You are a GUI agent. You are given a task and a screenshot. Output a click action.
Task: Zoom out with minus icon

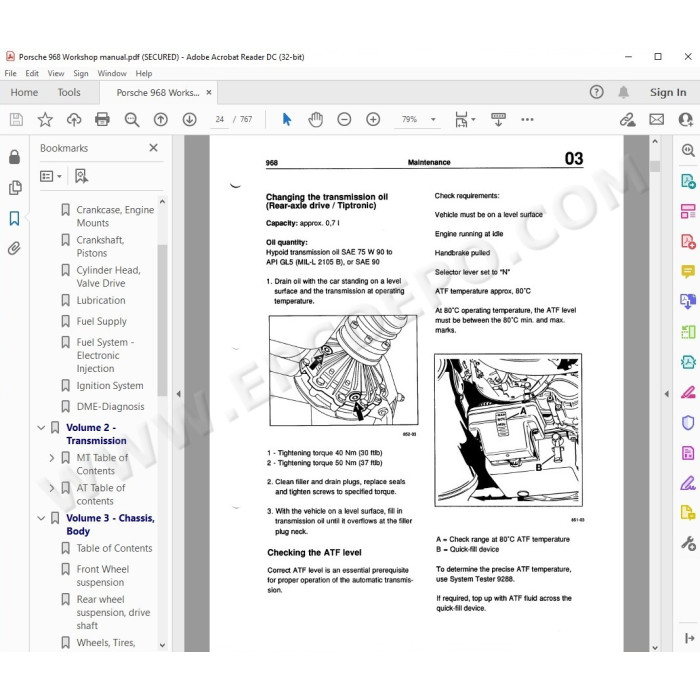(x=344, y=119)
